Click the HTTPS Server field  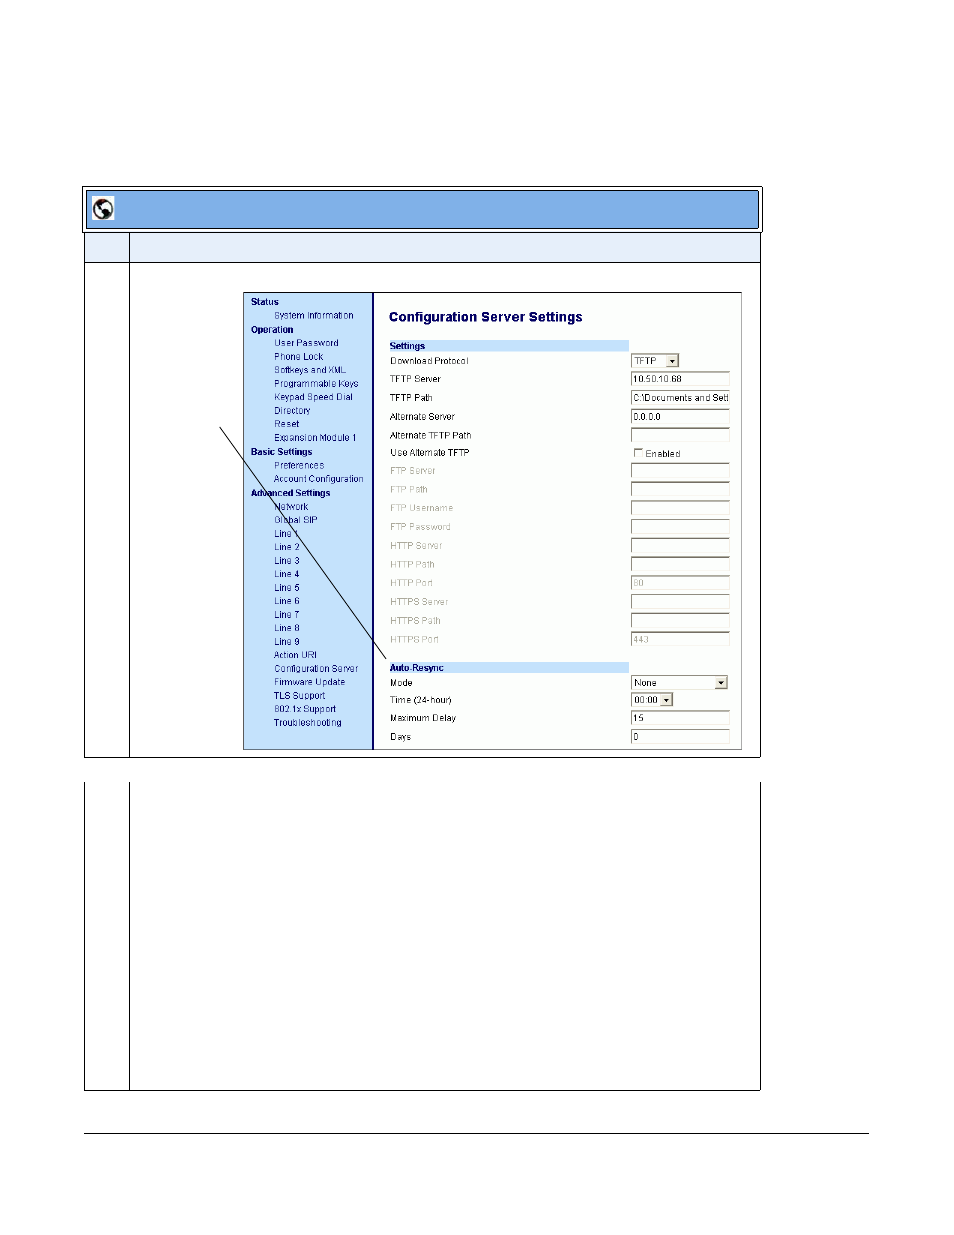pos(680,602)
